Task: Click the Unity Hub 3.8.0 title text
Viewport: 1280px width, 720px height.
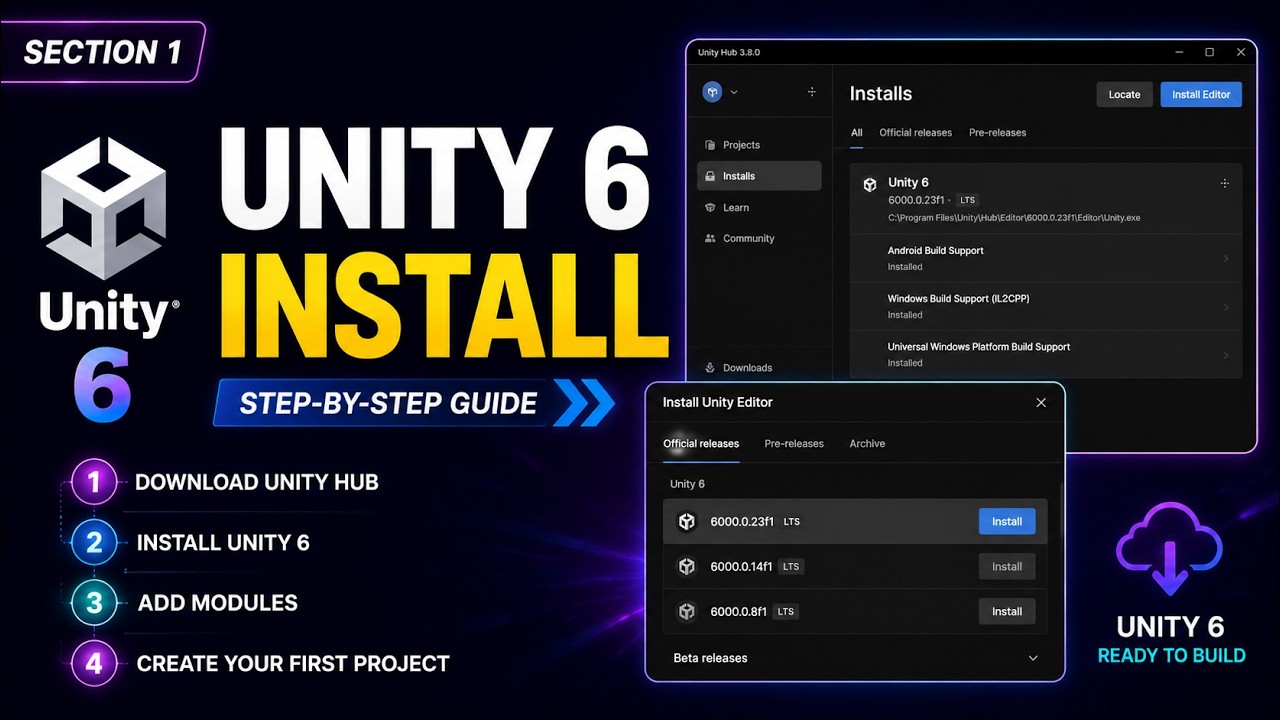Action: click(x=728, y=52)
